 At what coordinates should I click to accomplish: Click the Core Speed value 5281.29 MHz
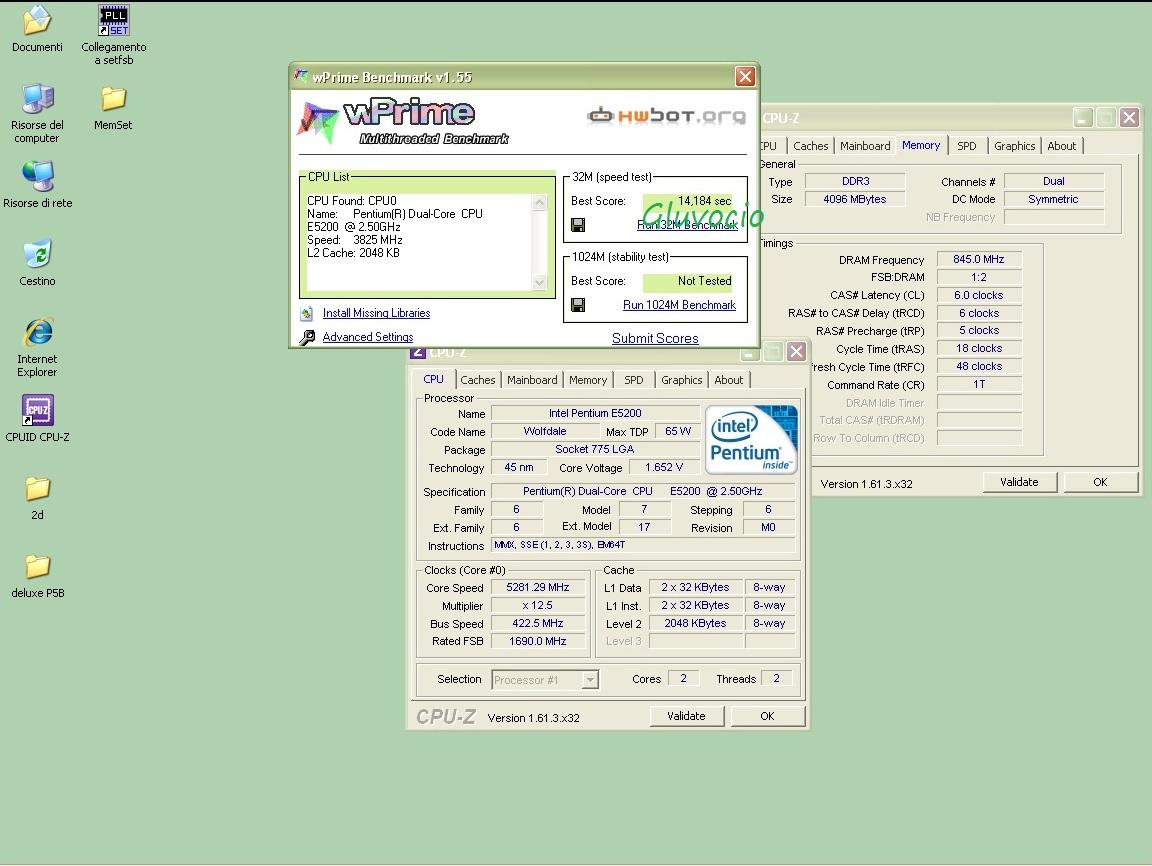pyautogui.click(x=538, y=588)
